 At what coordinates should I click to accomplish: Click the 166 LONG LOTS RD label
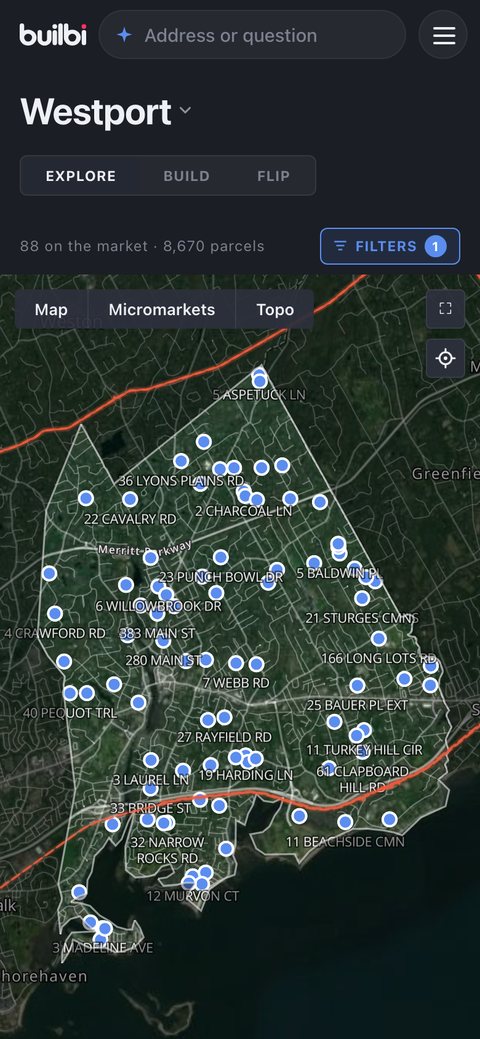(379, 659)
